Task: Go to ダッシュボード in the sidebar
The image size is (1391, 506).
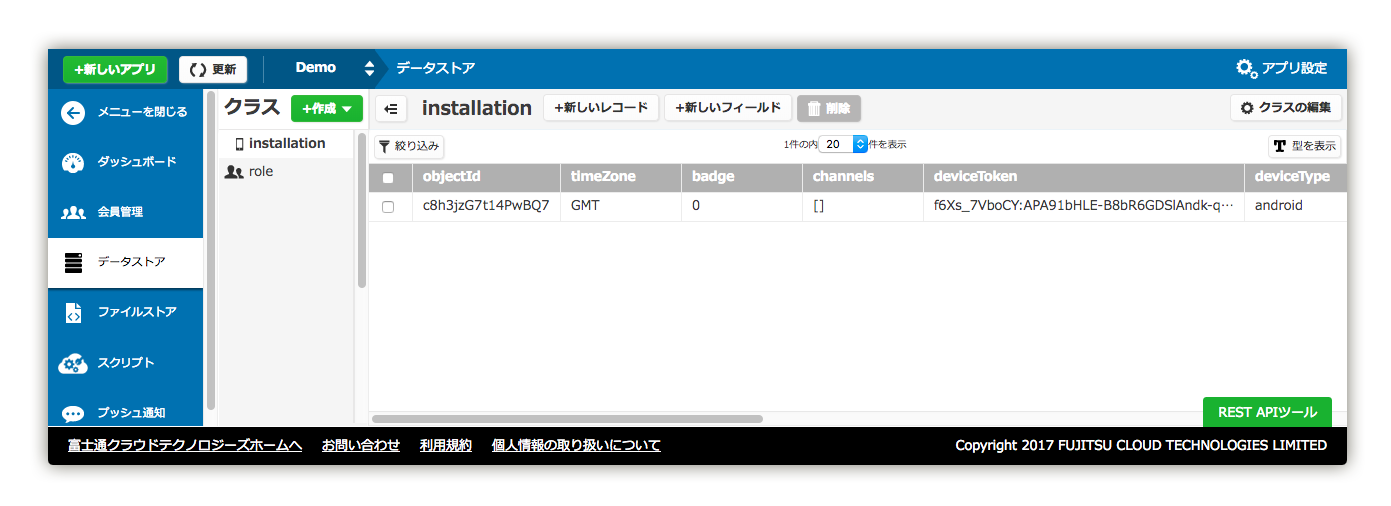Action: pyautogui.click(x=125, y=162)
